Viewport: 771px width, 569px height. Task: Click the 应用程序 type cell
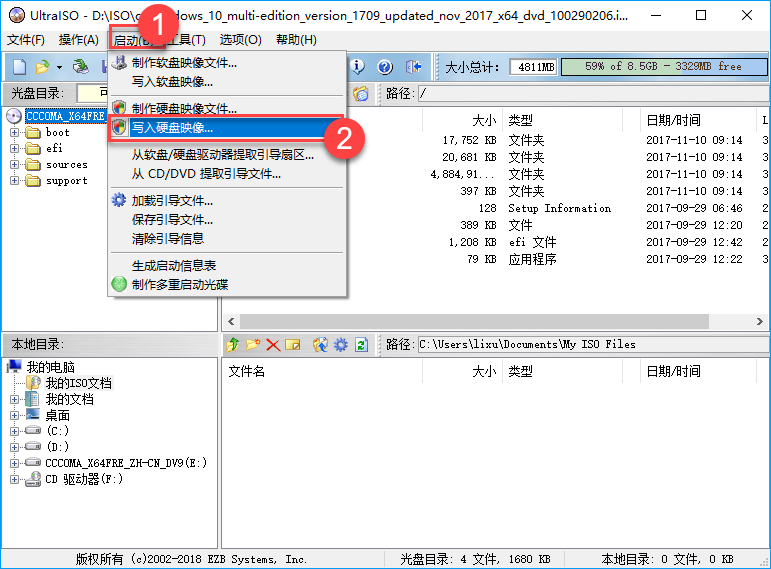(532, 259)
